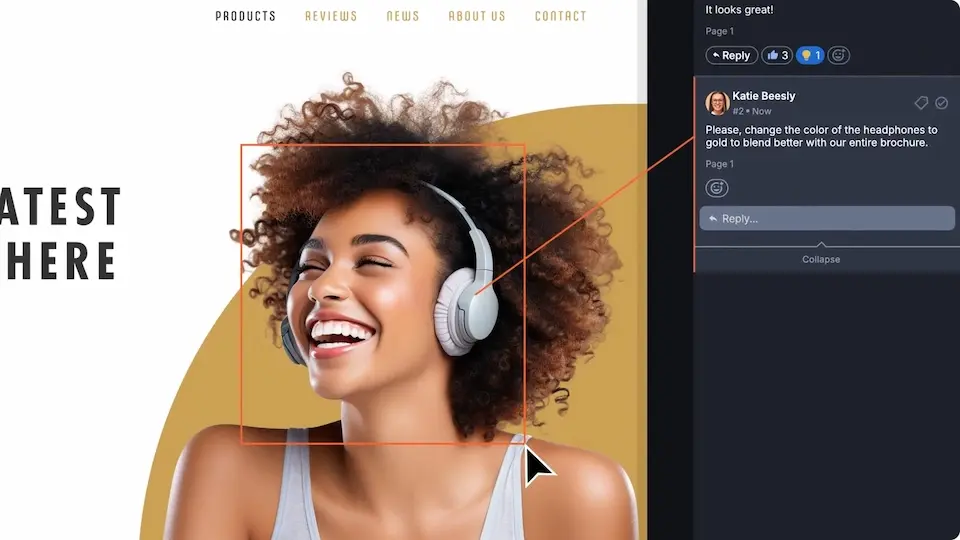
Task: Click Page 1 label under first comment
Action: click(719, 31)
